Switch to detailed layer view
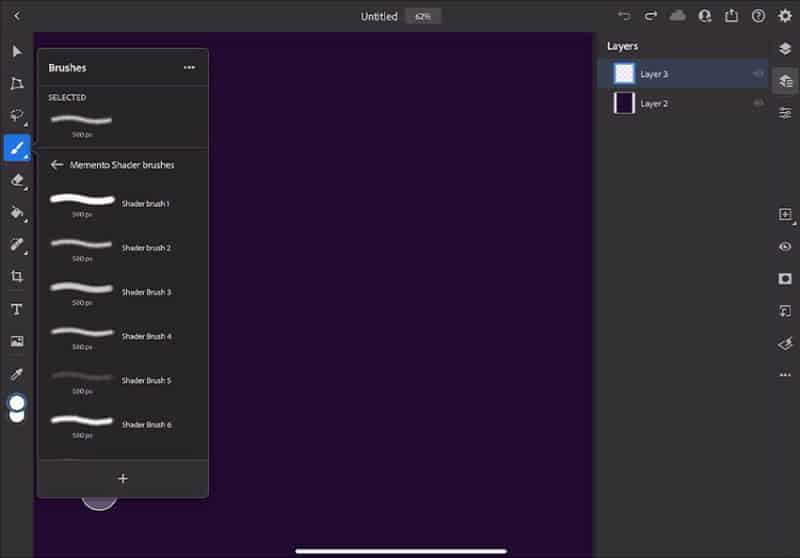The image size is (800, 558). click(785, 81)
